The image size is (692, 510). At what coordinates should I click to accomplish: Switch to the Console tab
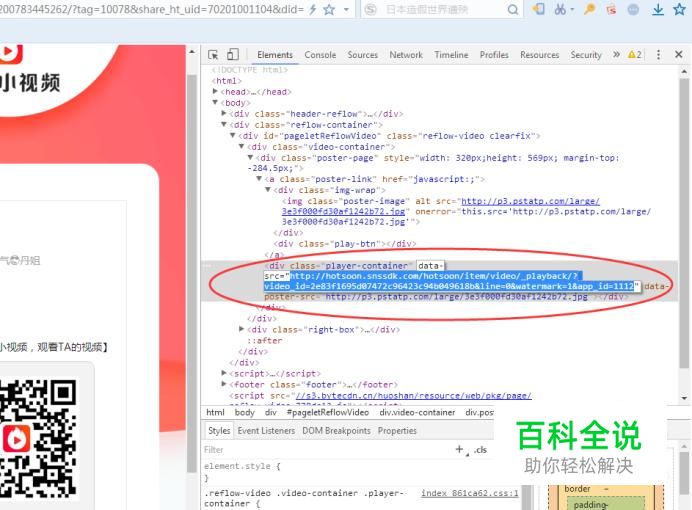[x=320, y=55]
